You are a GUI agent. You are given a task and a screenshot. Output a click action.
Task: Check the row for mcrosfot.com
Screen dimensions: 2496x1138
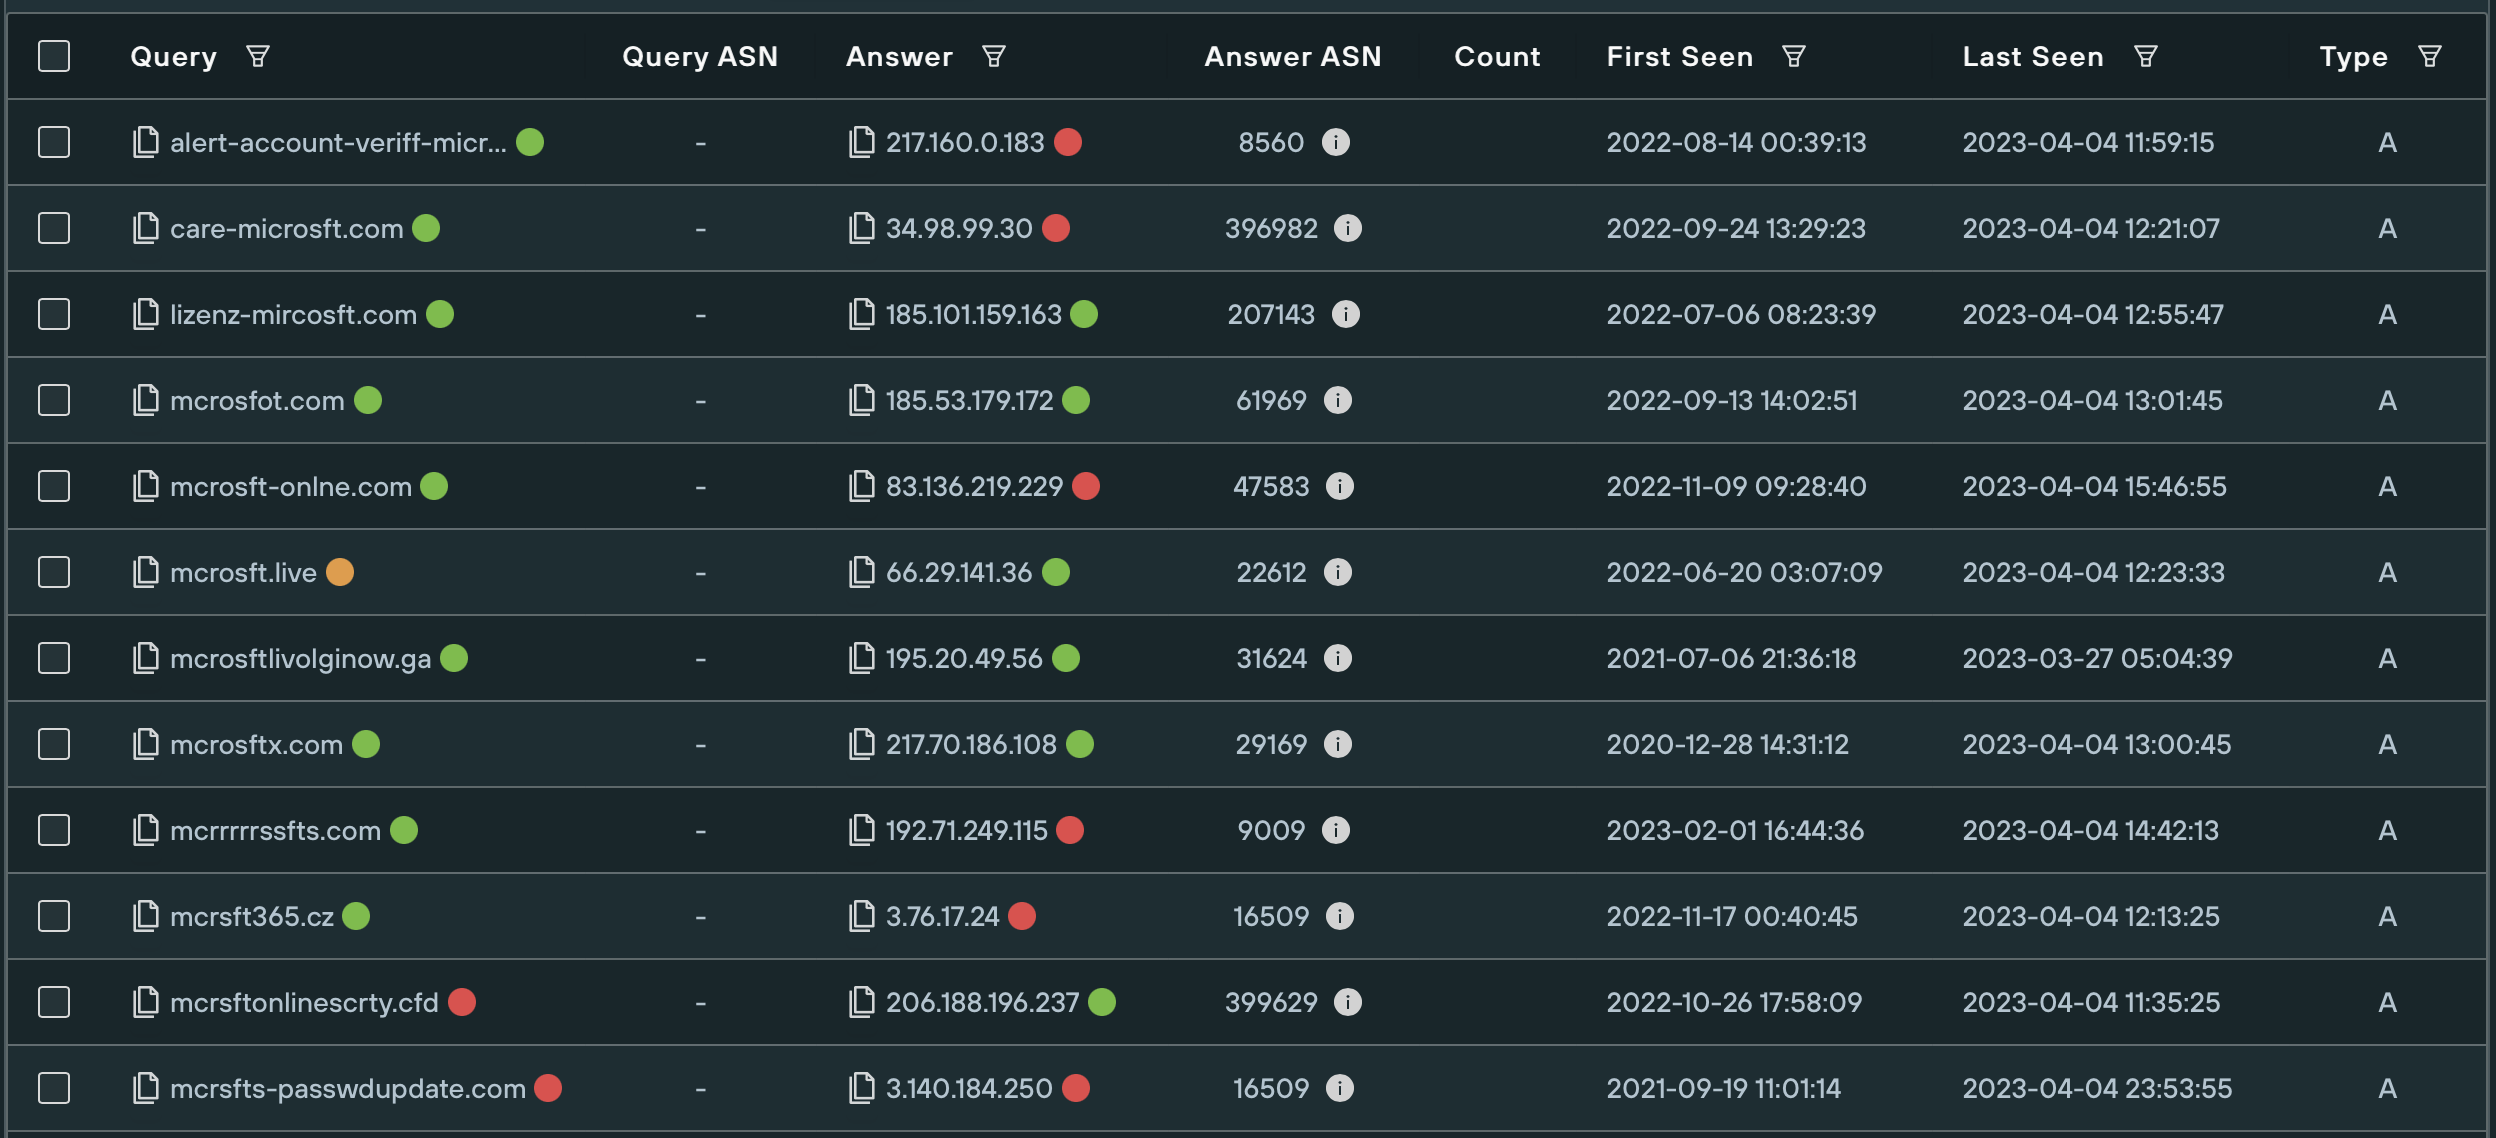(55, 400)
